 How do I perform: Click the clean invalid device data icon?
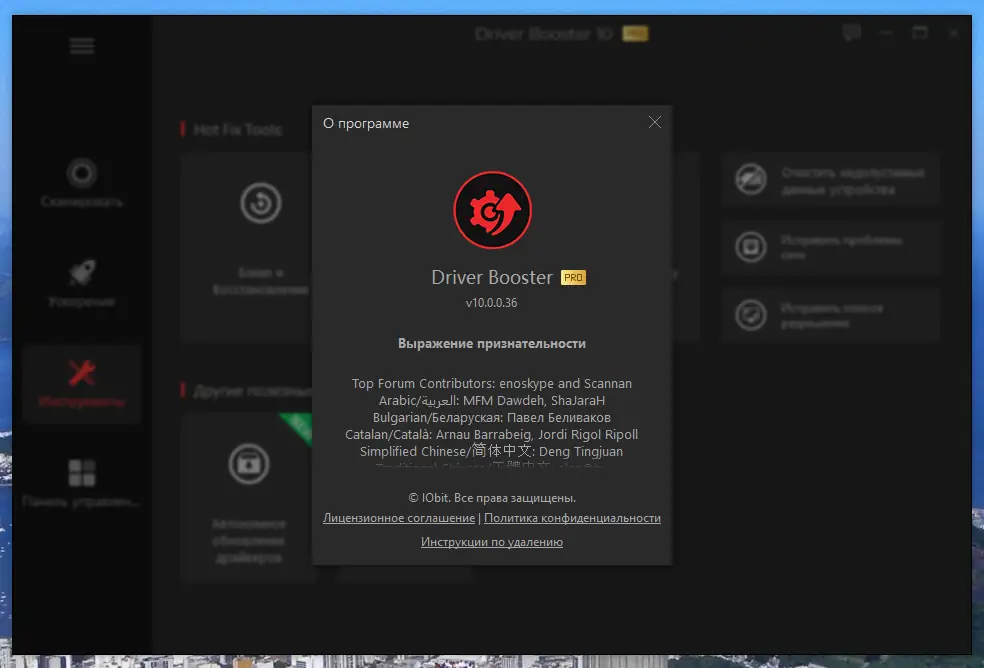(751, 179)
